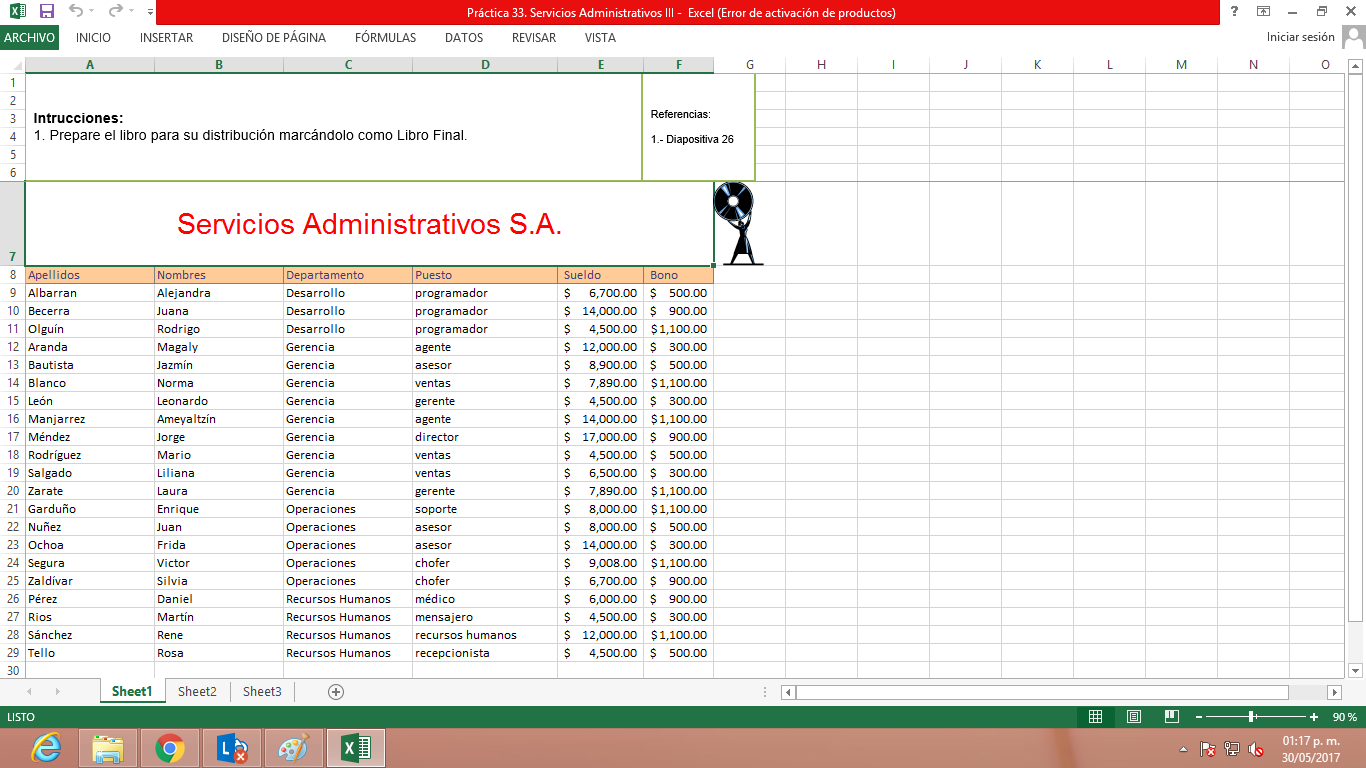Switch to the REVISAR tab

534,37
